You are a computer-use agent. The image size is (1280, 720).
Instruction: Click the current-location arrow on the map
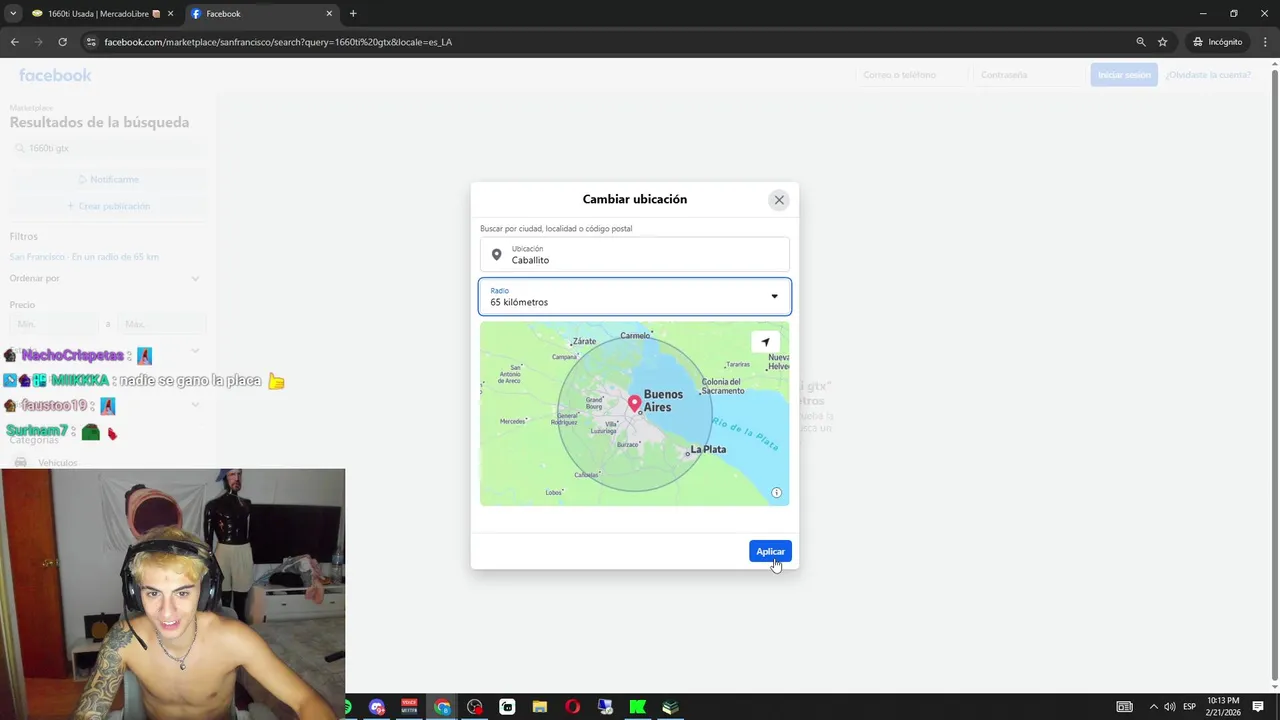765,342
